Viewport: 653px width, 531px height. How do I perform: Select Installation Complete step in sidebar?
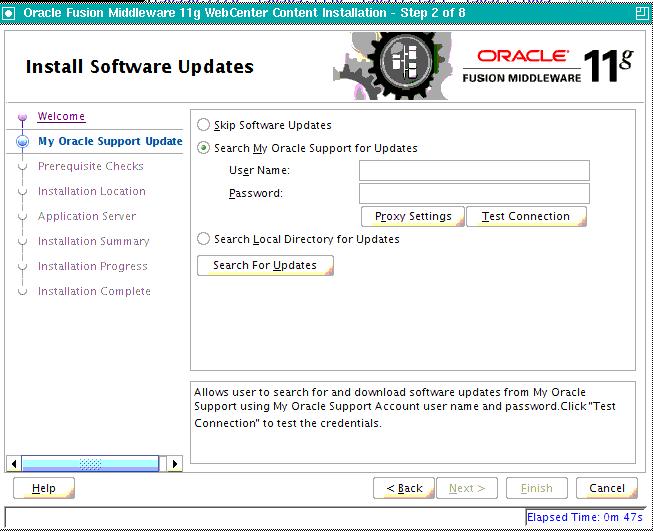click(94, 291)
